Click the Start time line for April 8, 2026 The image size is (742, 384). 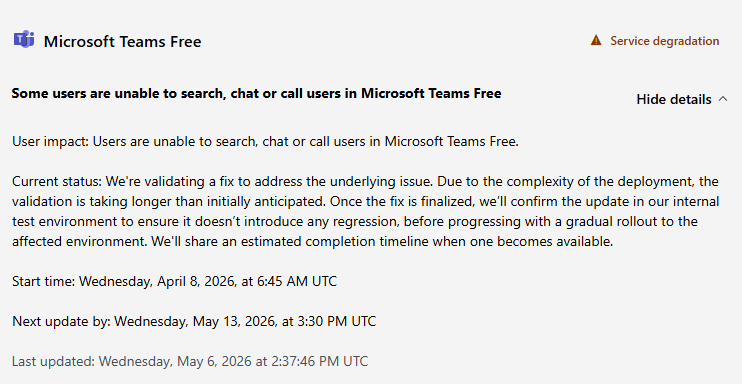175,281
